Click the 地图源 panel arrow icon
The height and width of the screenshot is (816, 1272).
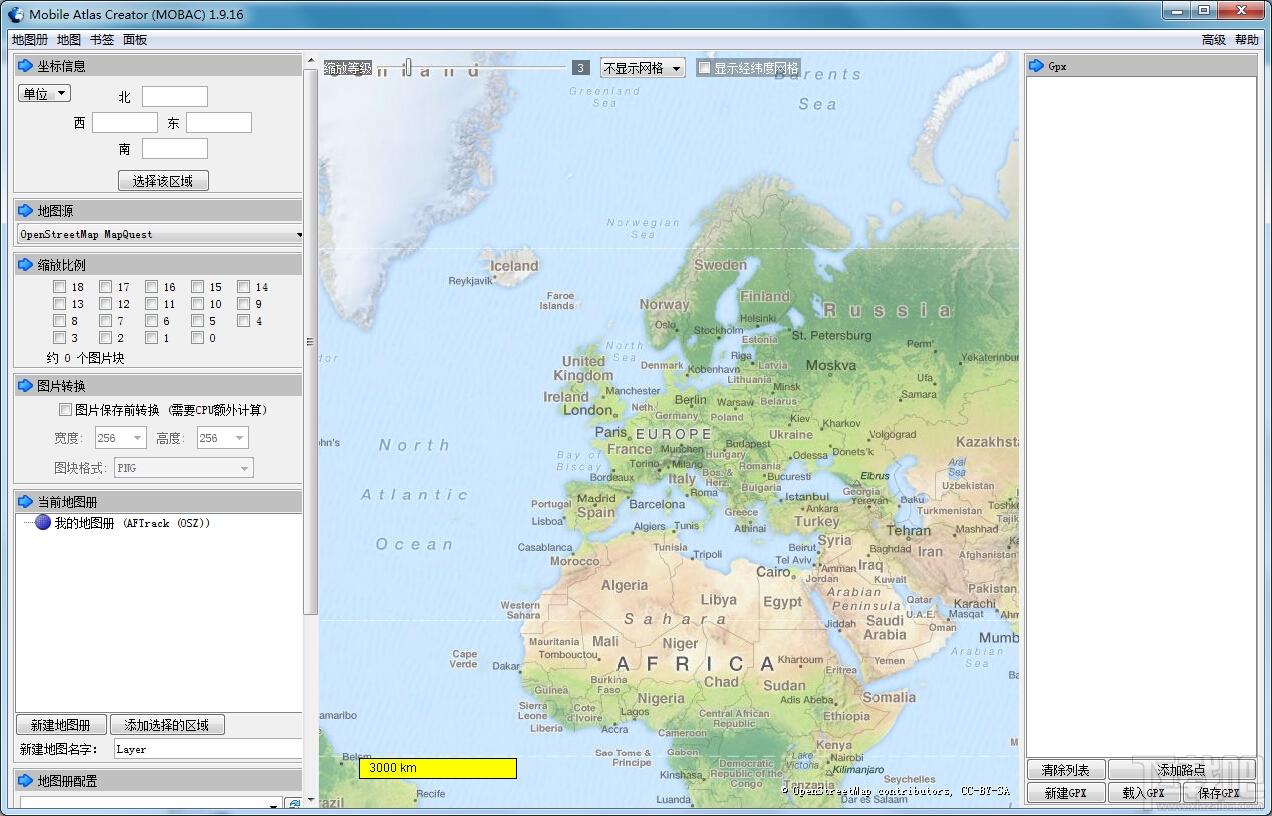26,211
